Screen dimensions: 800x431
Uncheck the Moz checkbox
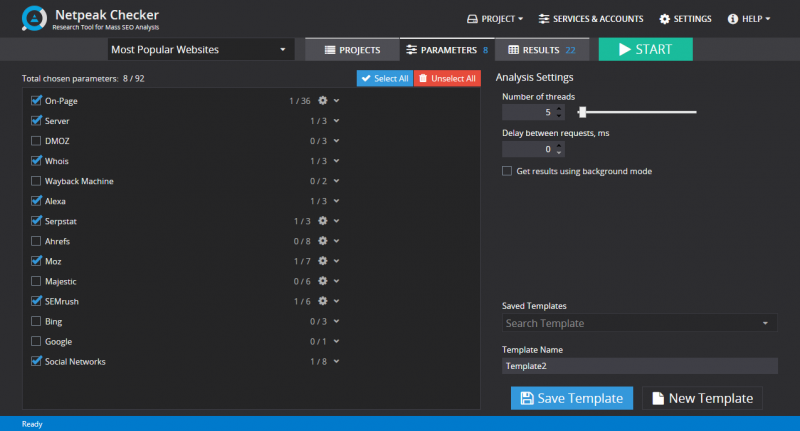36,261
